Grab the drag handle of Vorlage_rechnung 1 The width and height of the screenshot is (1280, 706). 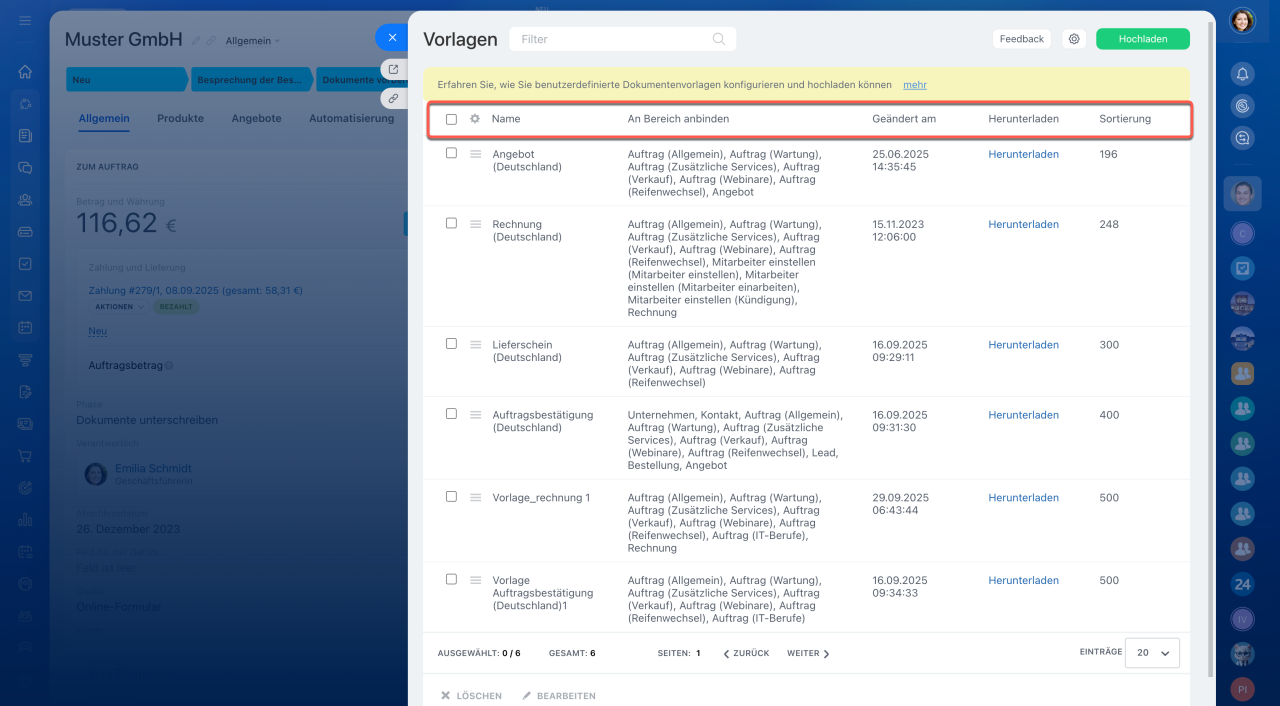click(x=476, y=497)
